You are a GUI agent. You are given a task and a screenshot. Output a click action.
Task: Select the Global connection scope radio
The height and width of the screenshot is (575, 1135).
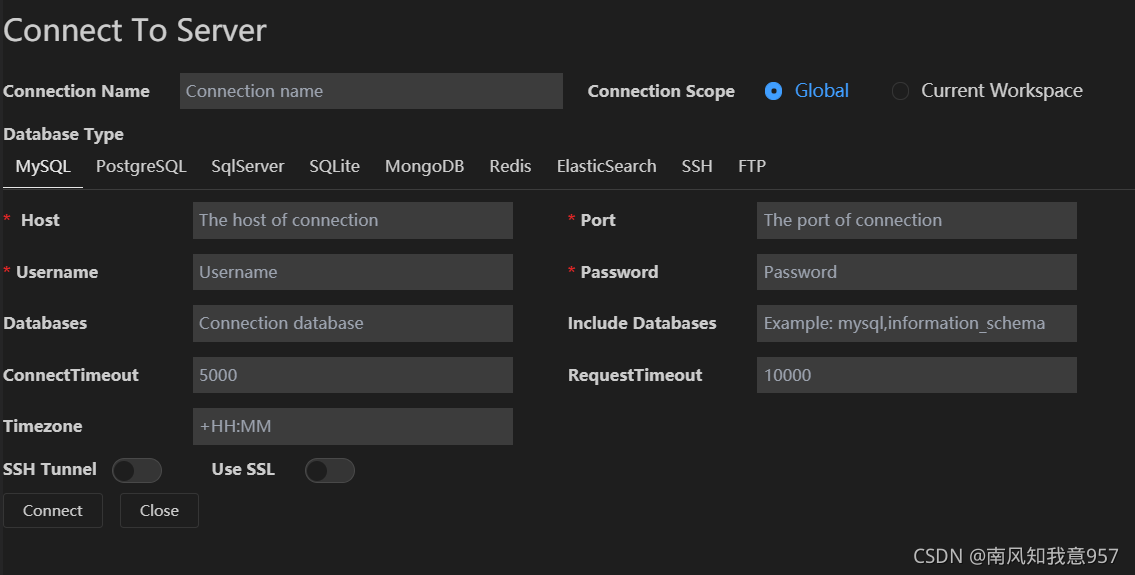click(x=773, y=91)
